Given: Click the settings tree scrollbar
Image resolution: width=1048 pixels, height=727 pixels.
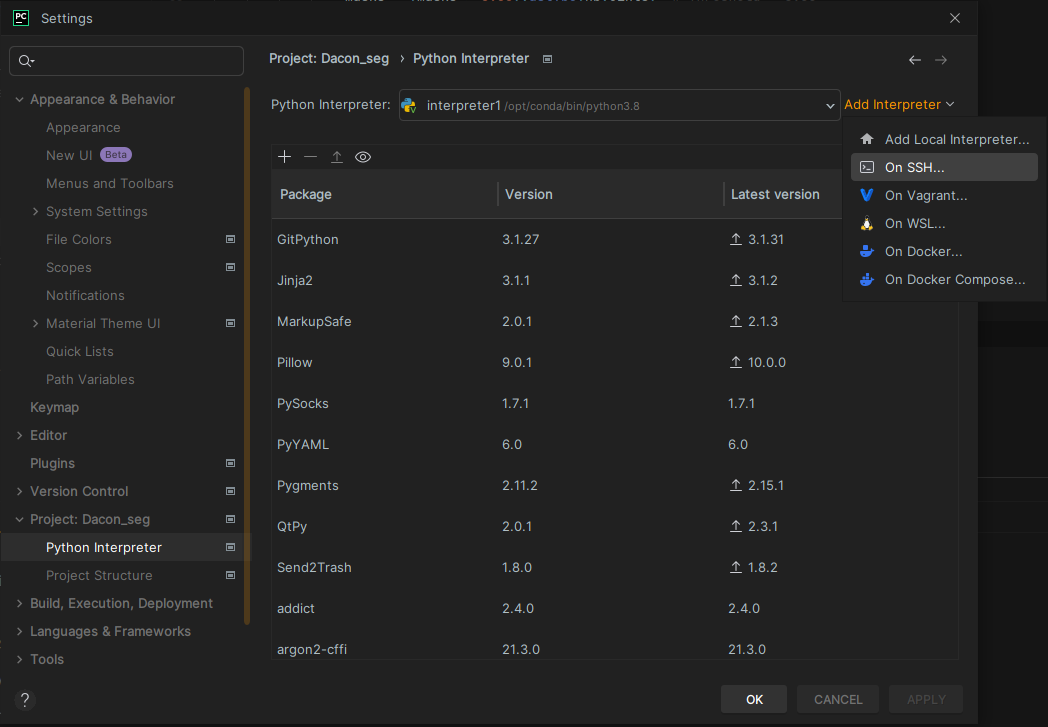Looking at the screenshot, I should 247,356.
